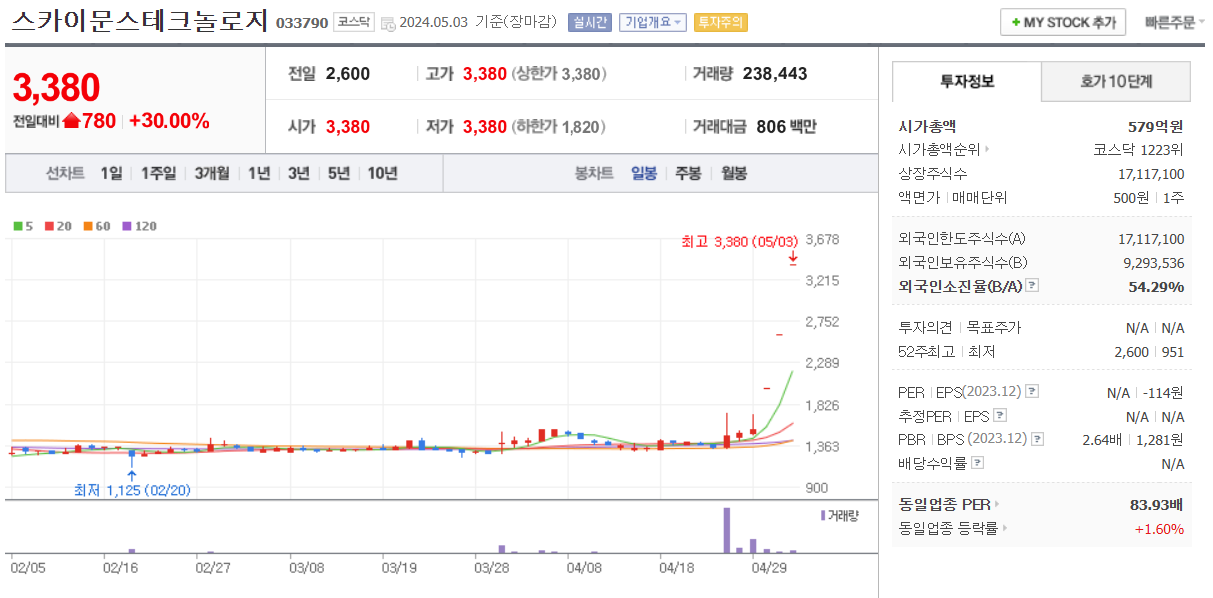Click the 시가총액 value 579억원
The height and width of the screenshot is (598, 1213).
(x=1155, y=127)
